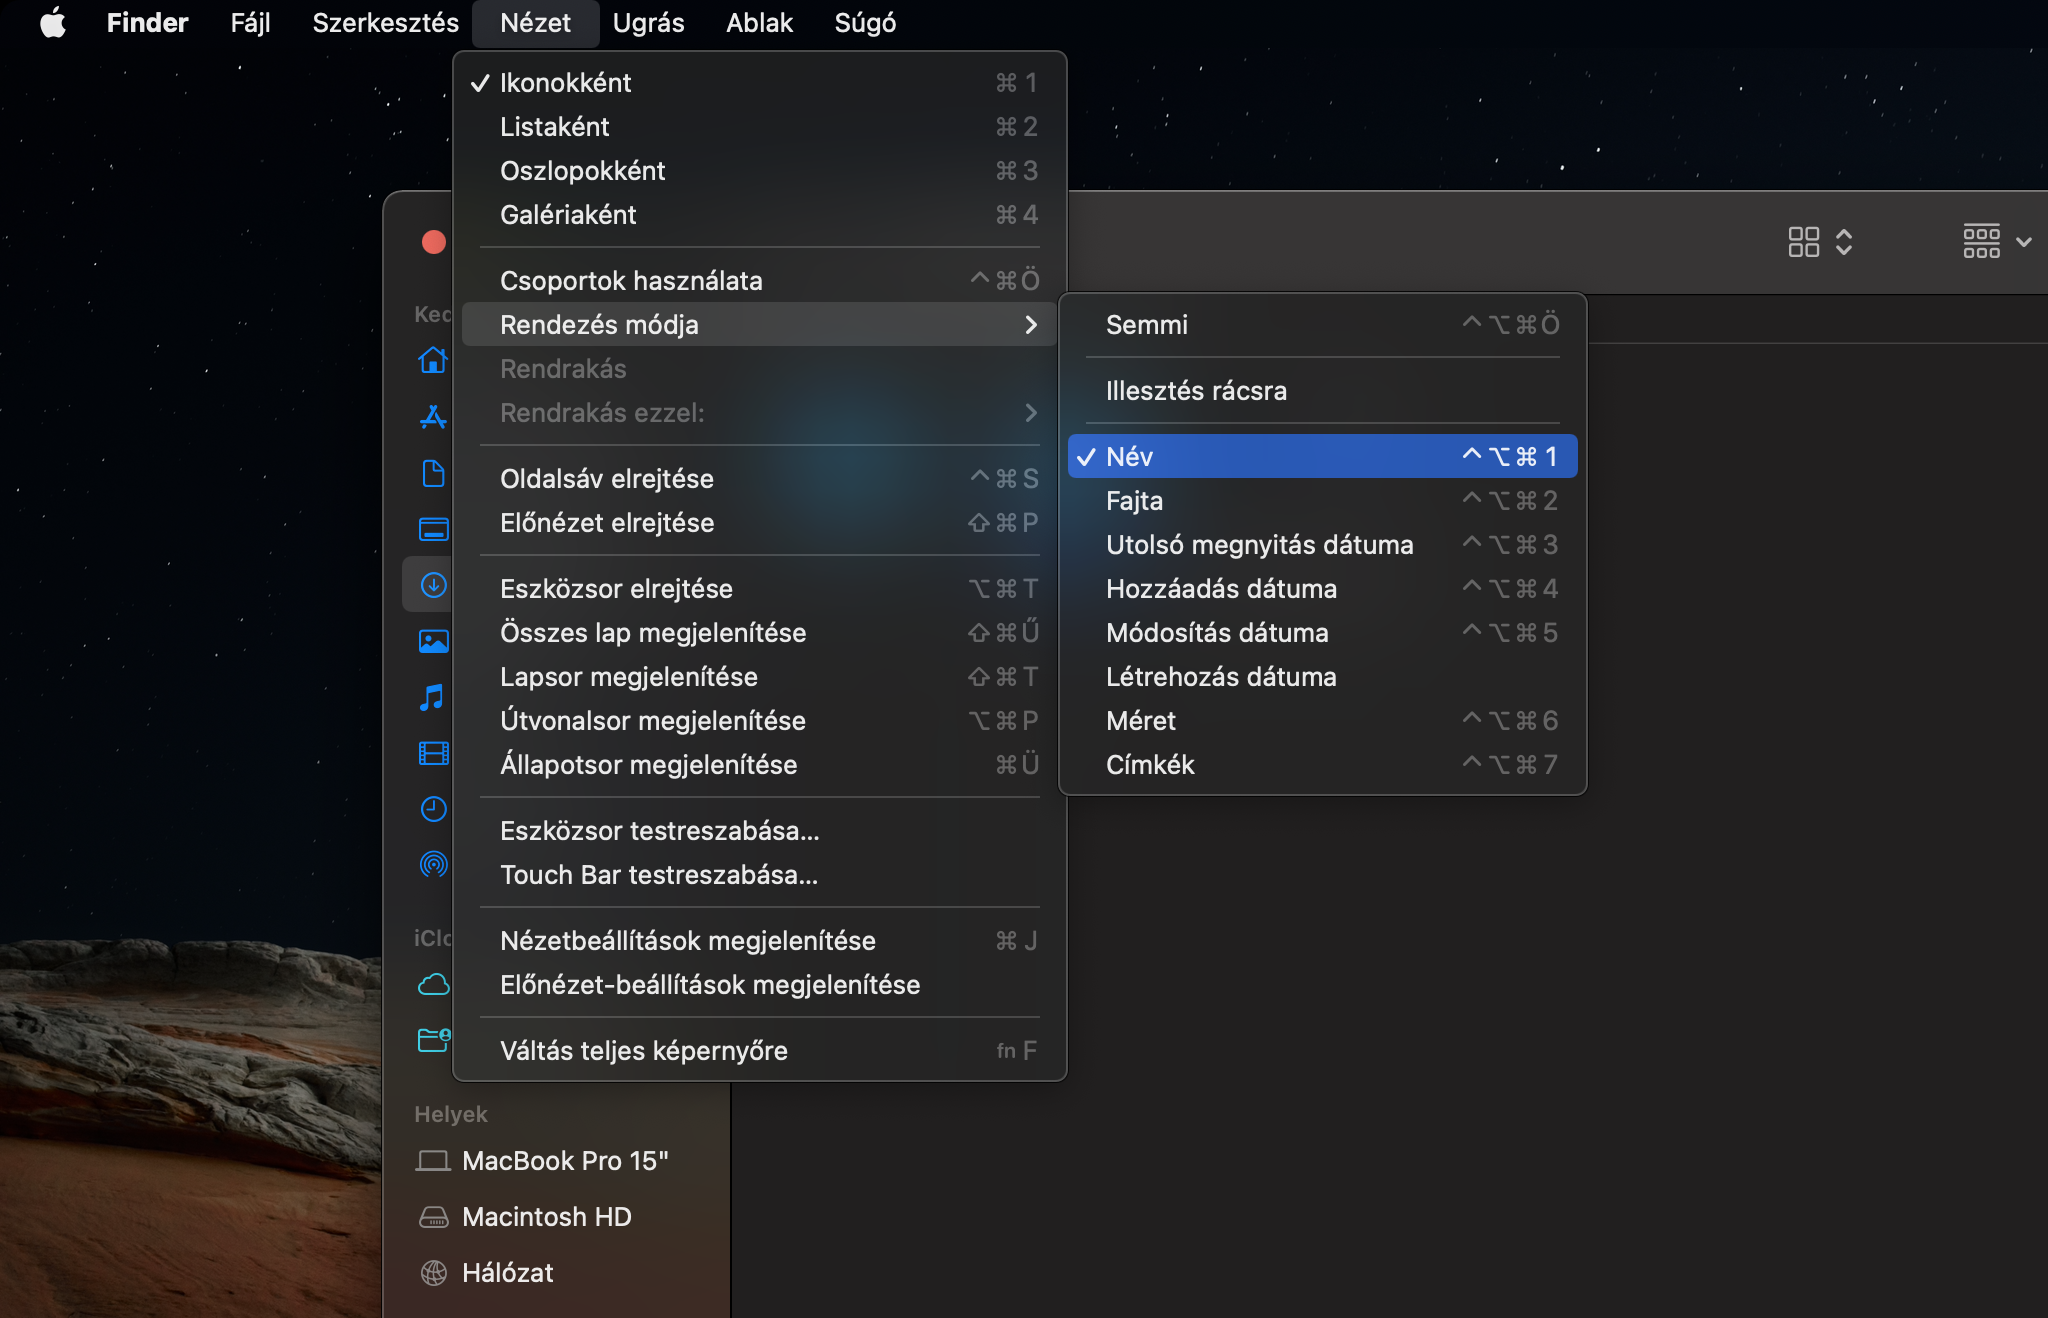Viewport: 2048px width, 1318px height.
Task: Choose Illesztés rácsra
Action: click(x=1323, y=391)
